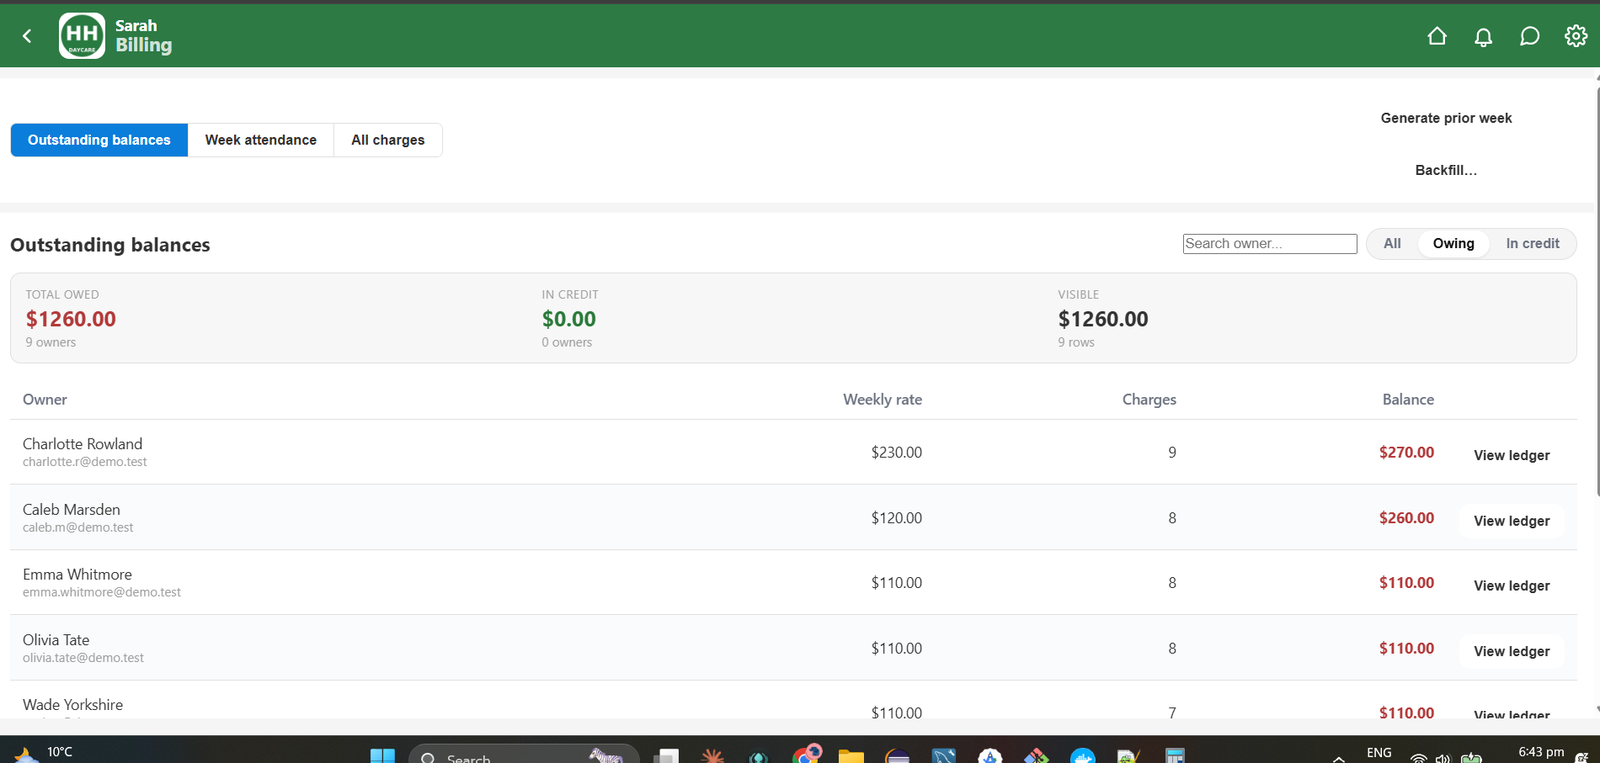View ledger for Emma Whitmore
Viewport: 1600px width, 763px height.
coord(1511,586)
